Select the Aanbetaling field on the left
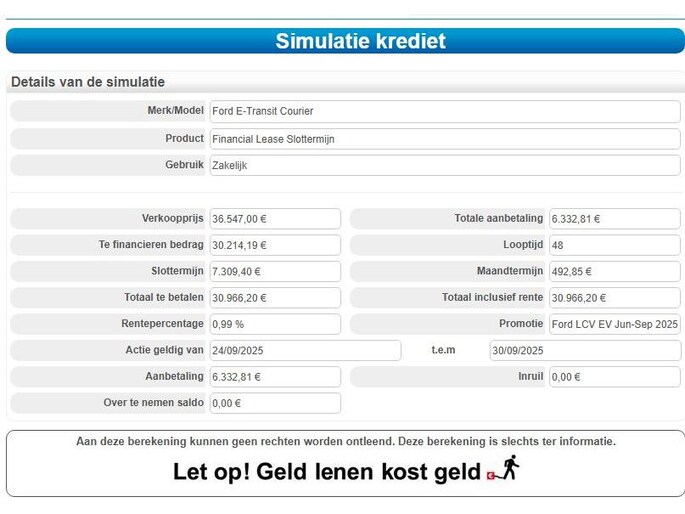This screenshot has width=685, height=514. tap(274, 377)
